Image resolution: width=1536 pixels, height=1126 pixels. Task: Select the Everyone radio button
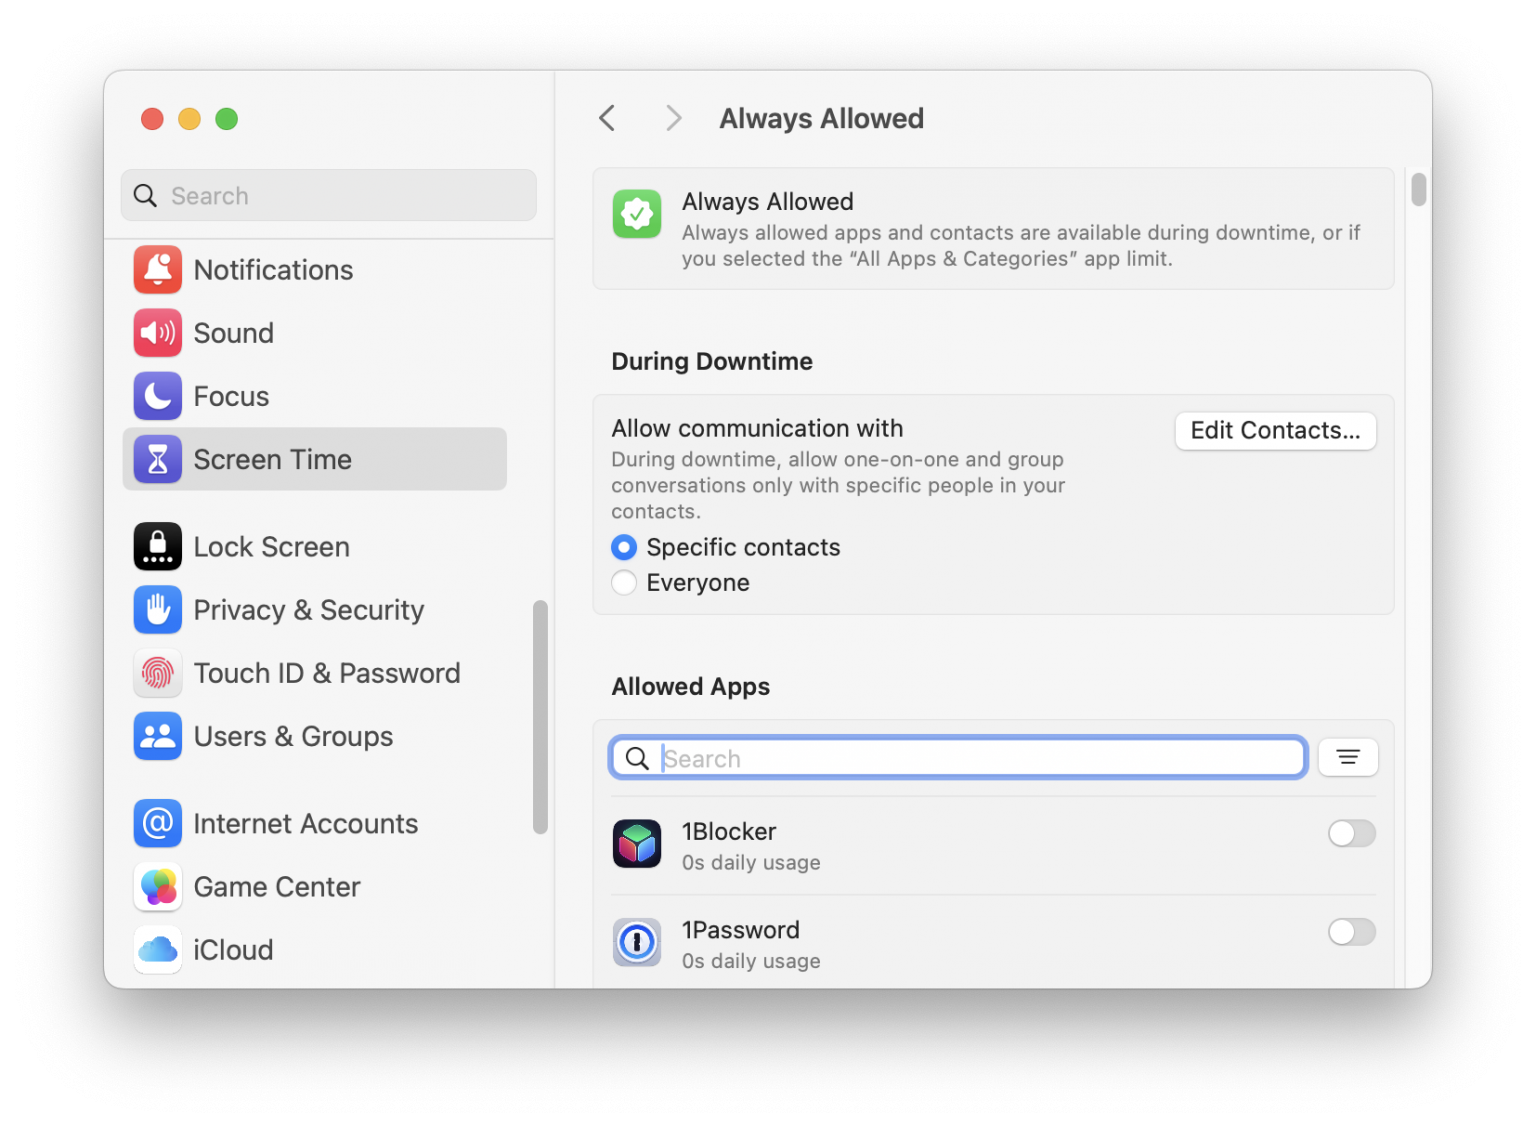(x=623, y=582)
